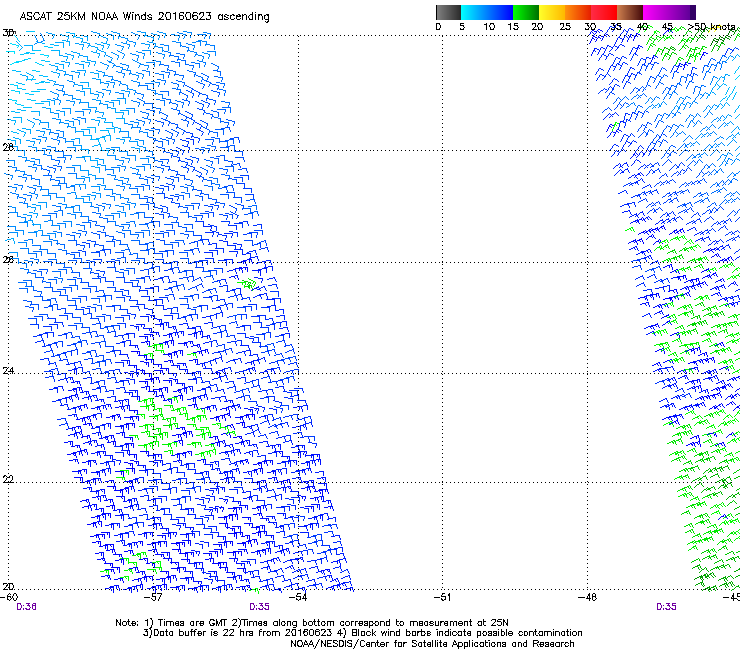Select the '22' latitude axis label
Image resolution: width=740 pixels, height=650 pixels.
tap(8, 479)
